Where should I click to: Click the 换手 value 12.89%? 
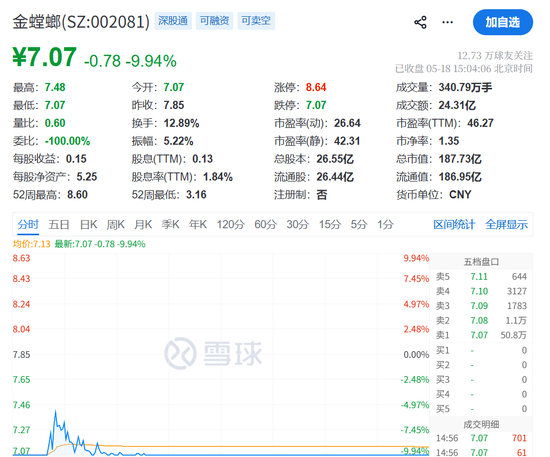click(x=181, y=123)
